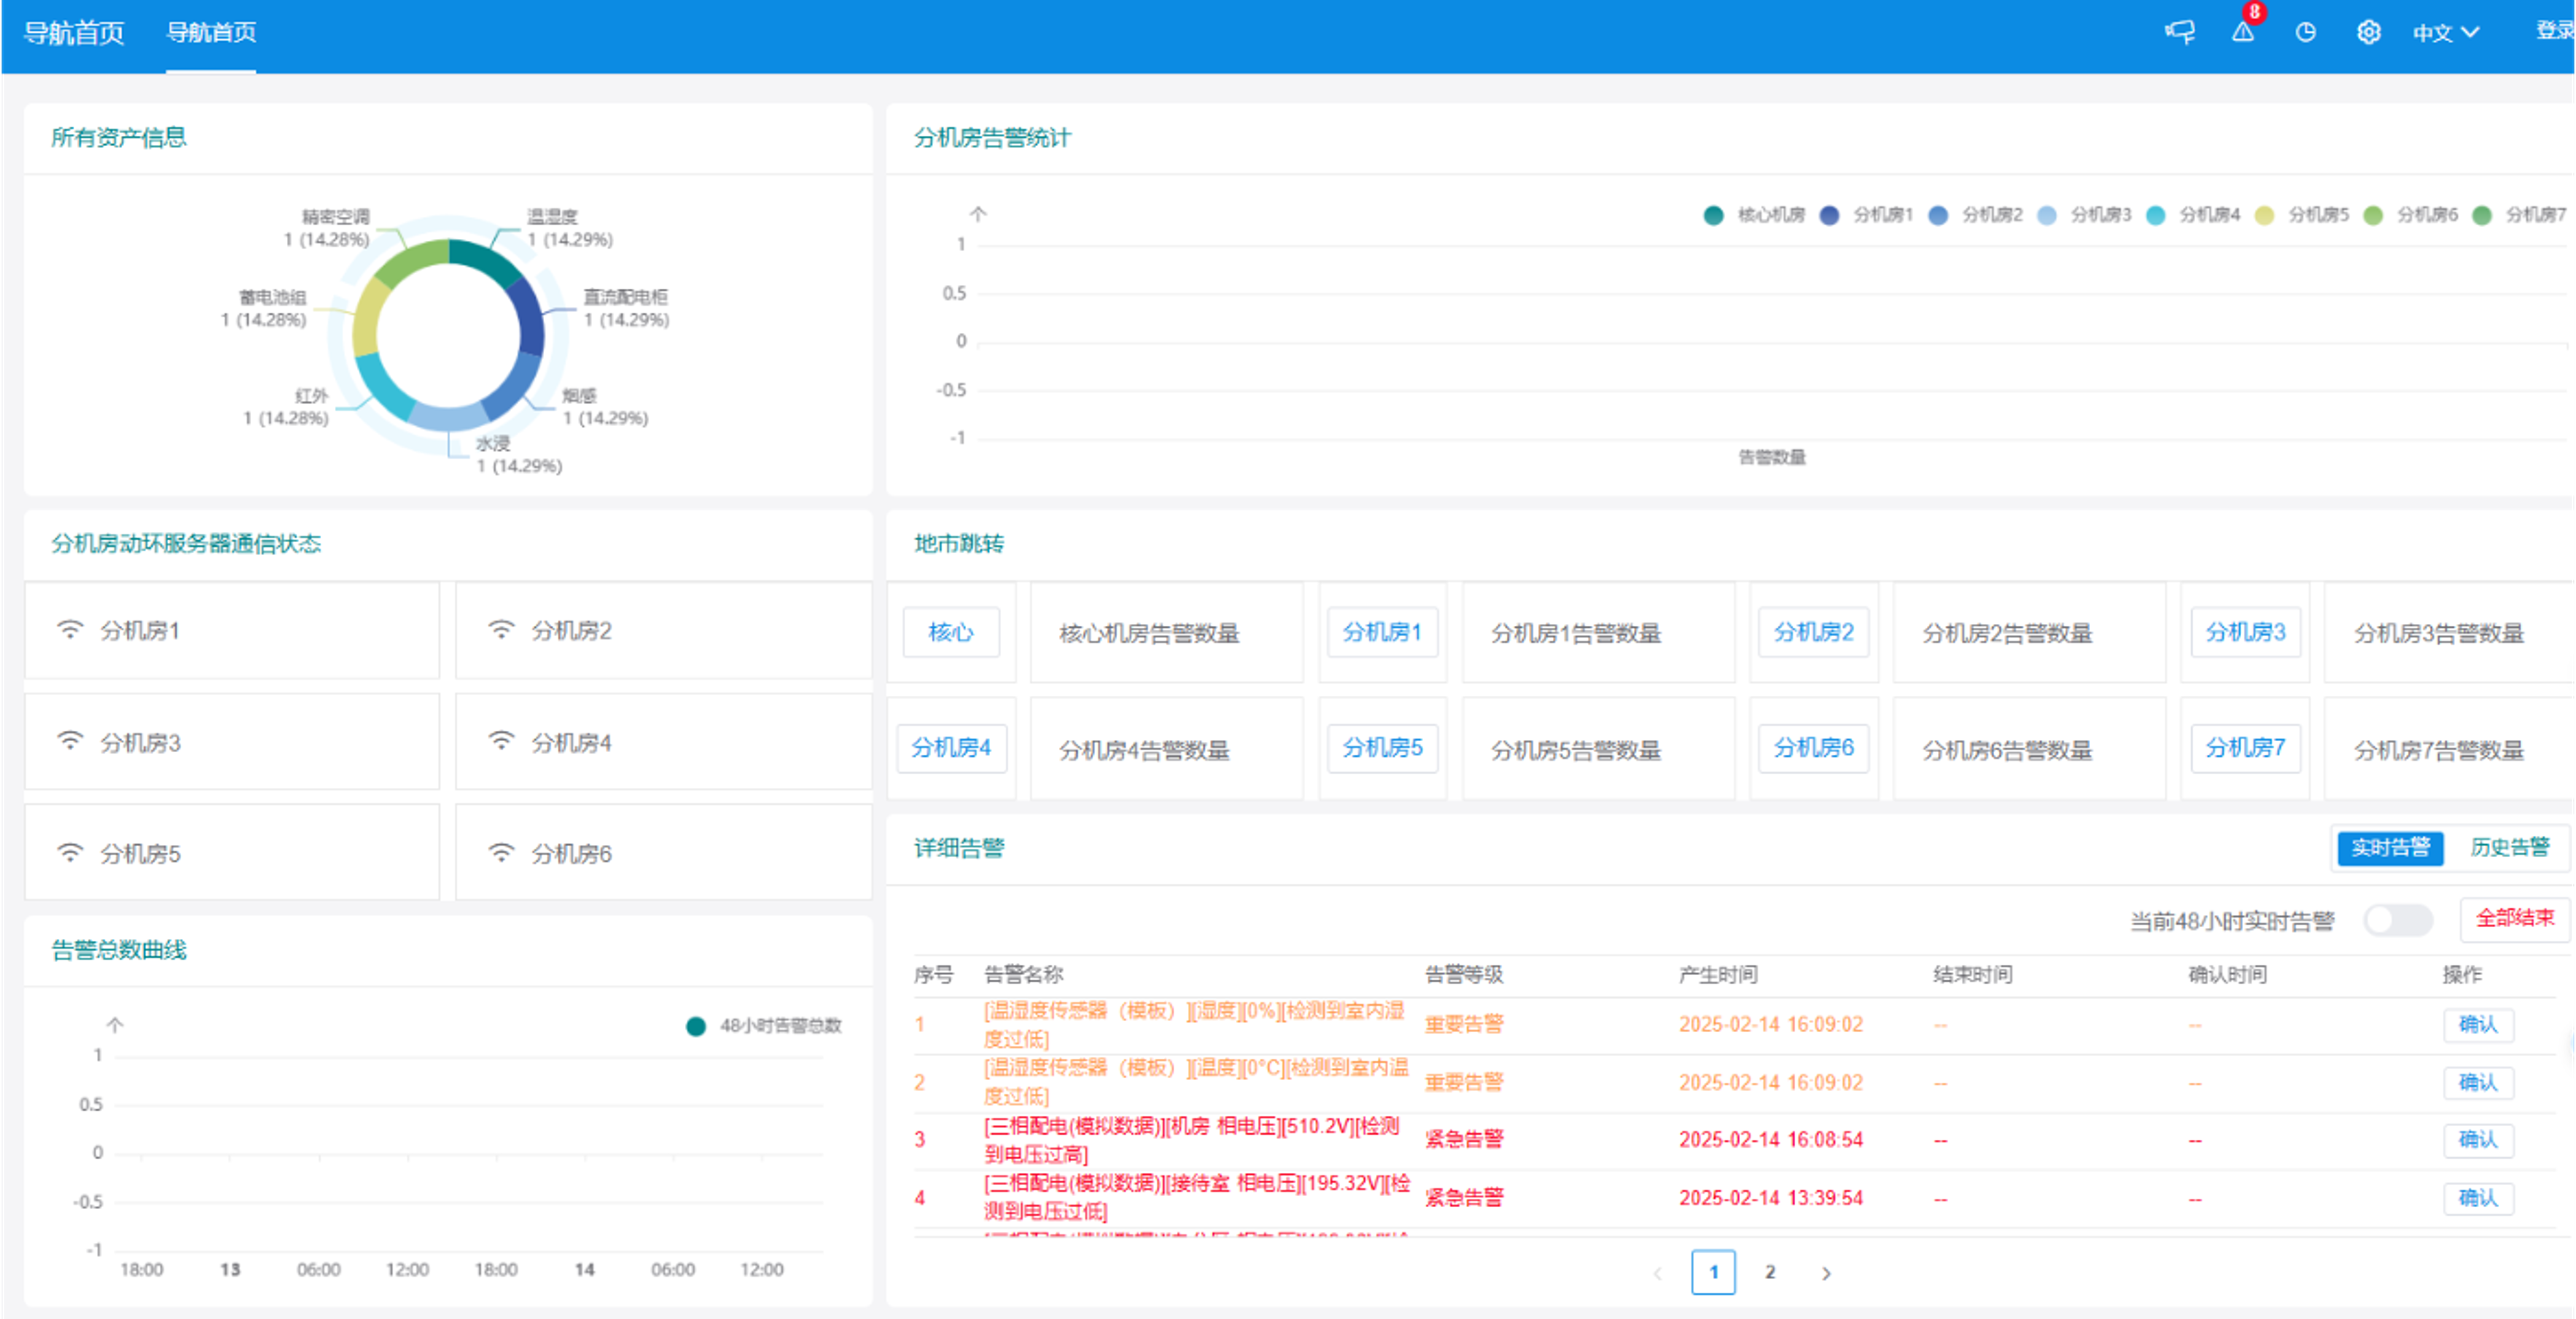Click wifi status icon for 分机房6

pyautogui.click(x=501, y=853)
